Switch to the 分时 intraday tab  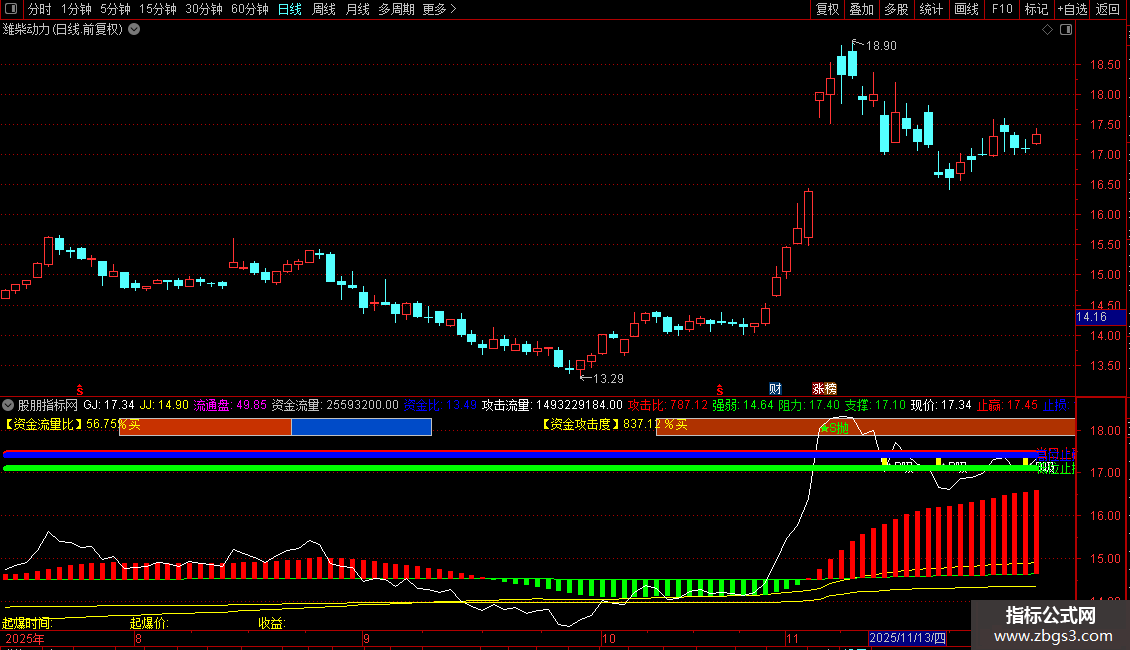40,9
